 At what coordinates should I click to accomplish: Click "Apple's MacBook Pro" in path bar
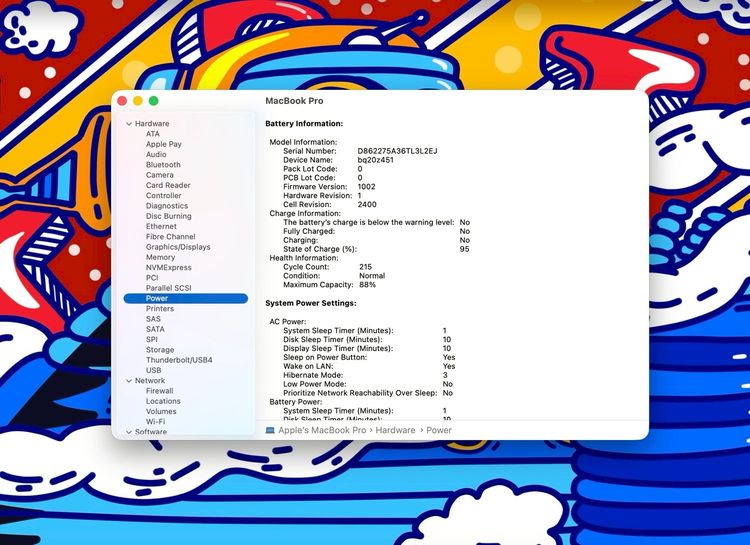(322, 430)
